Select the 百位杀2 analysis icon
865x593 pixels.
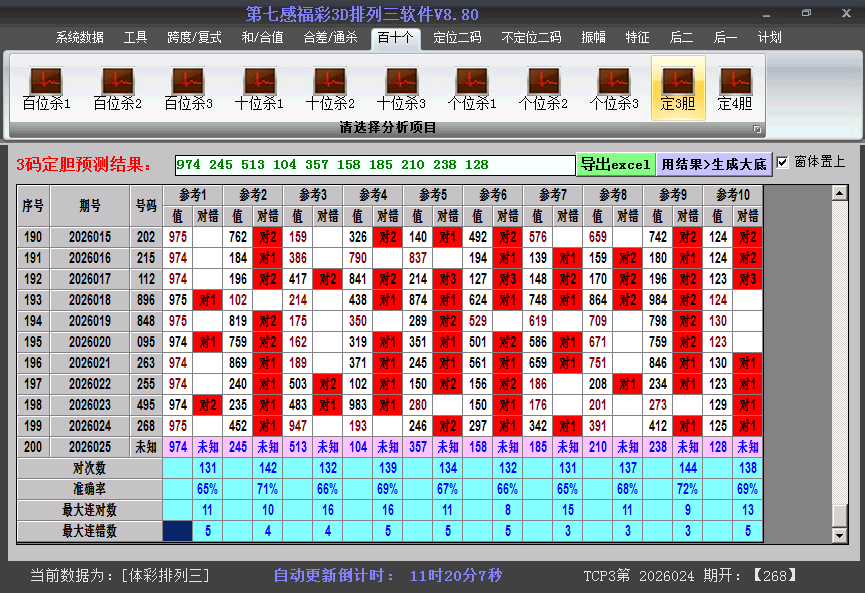(117, 88)
